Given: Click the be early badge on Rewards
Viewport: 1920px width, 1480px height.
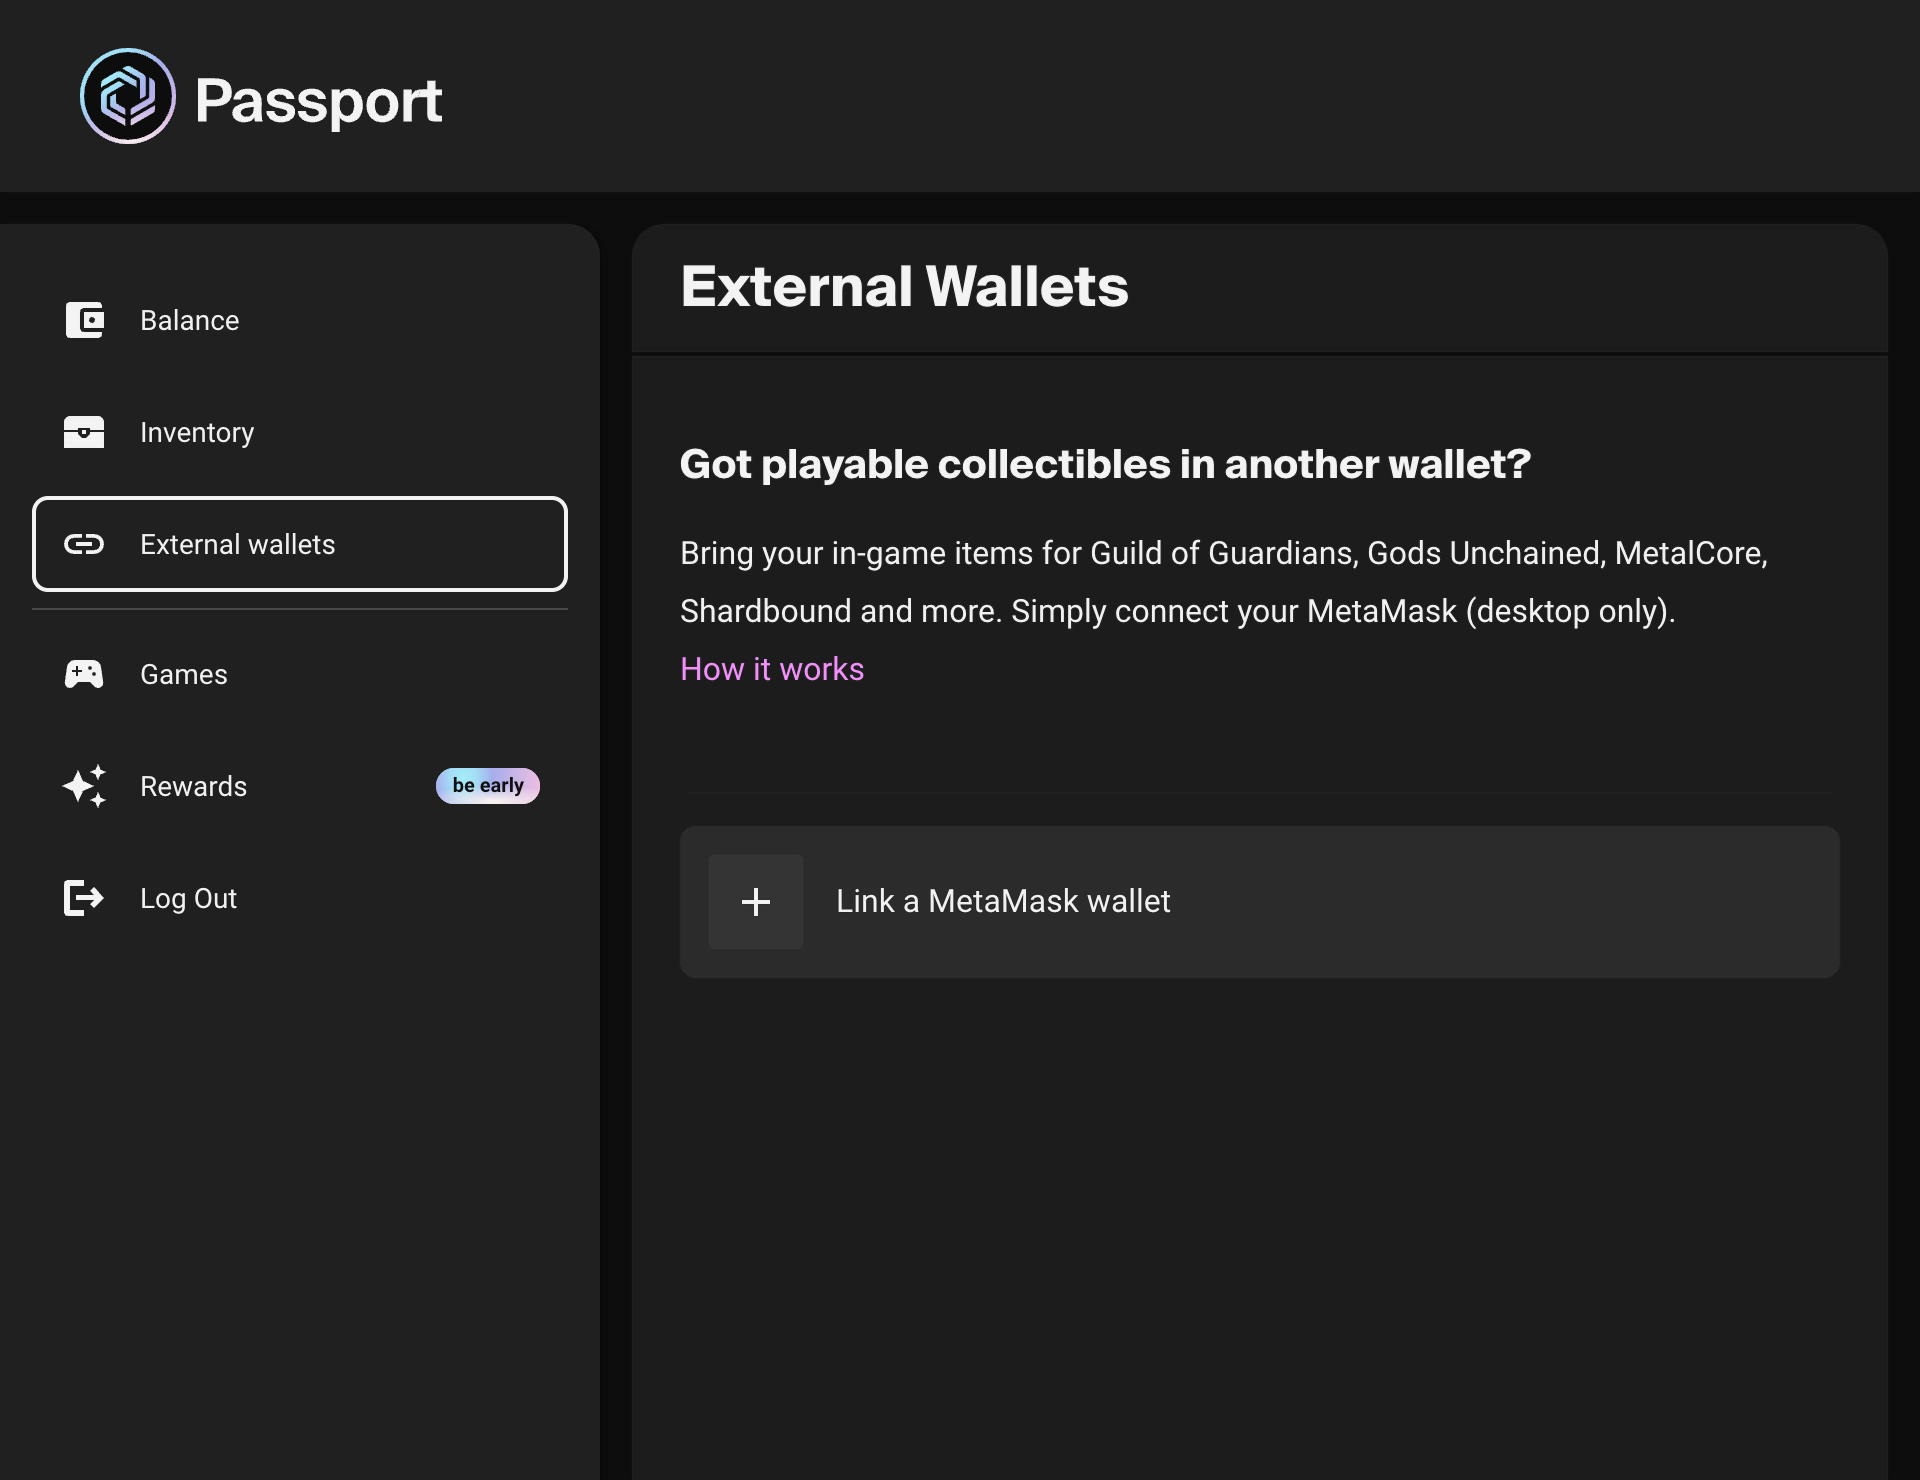Looking at the screenshot, I should (x=488, y=786).
